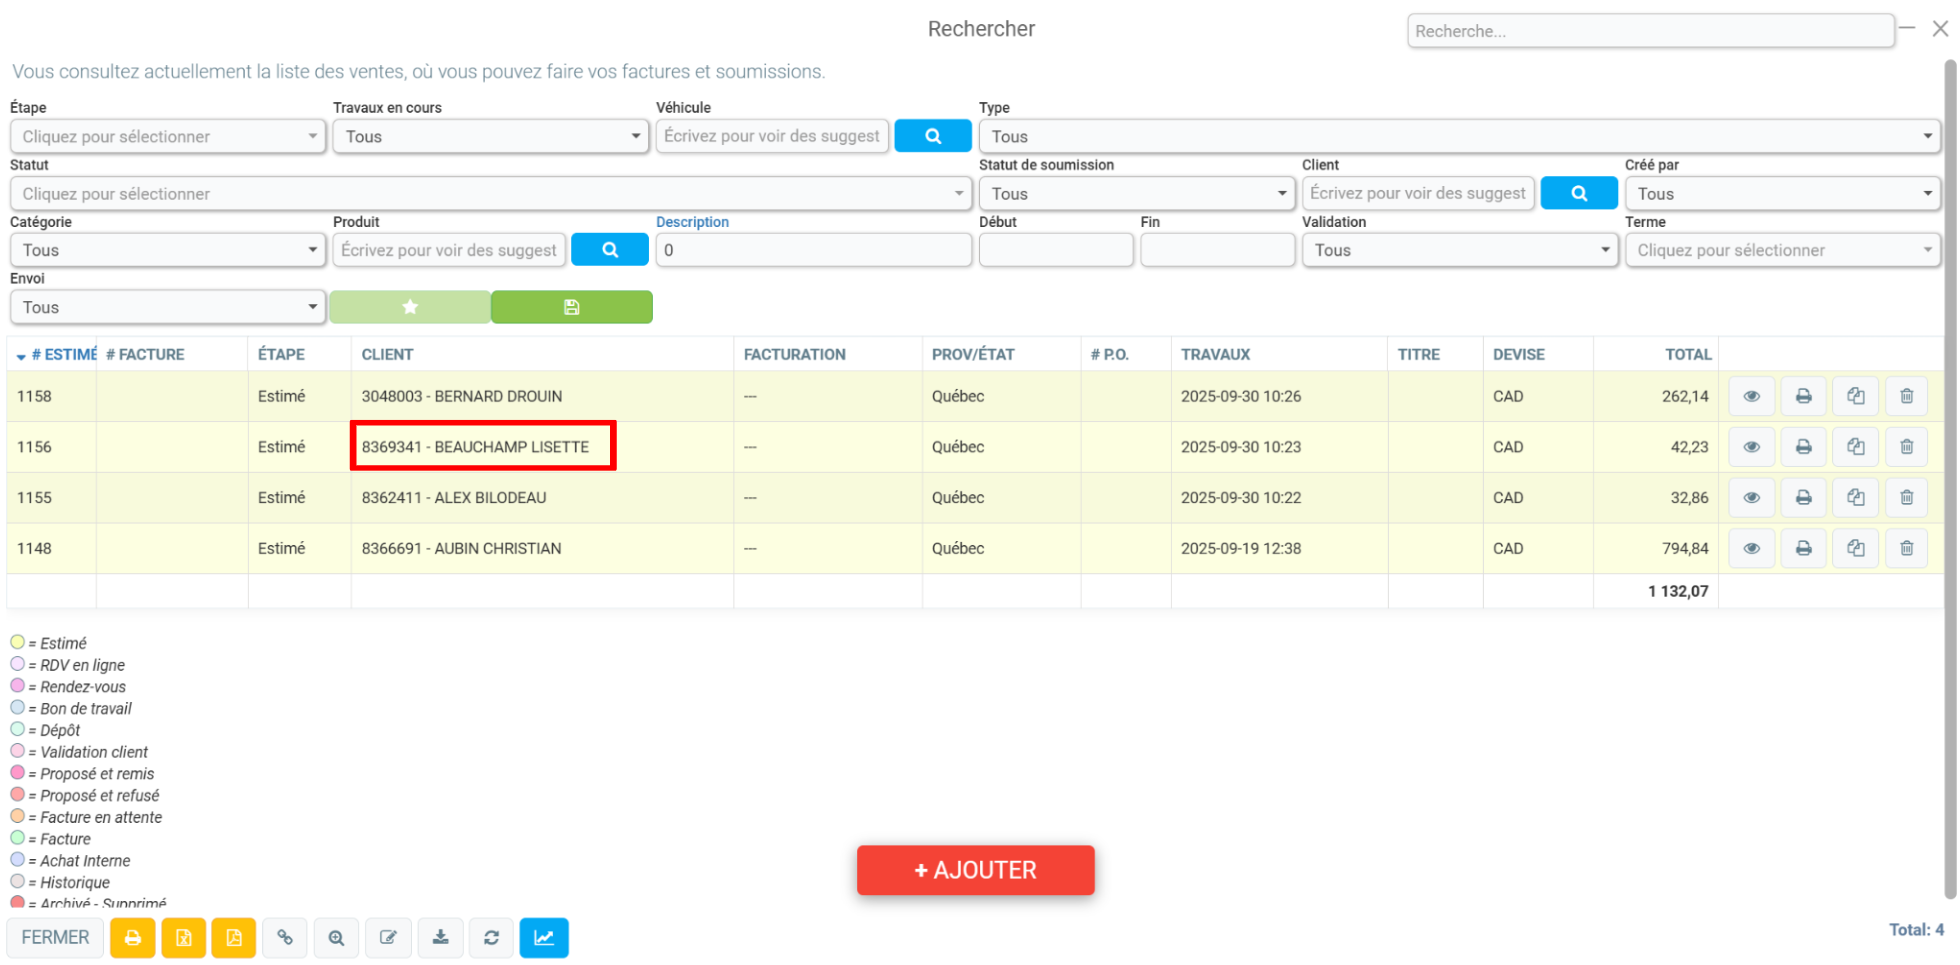Click the edit pencil icon in bottom toolbar
This screenshot has height=965, width=1960.
pos(388,938)
